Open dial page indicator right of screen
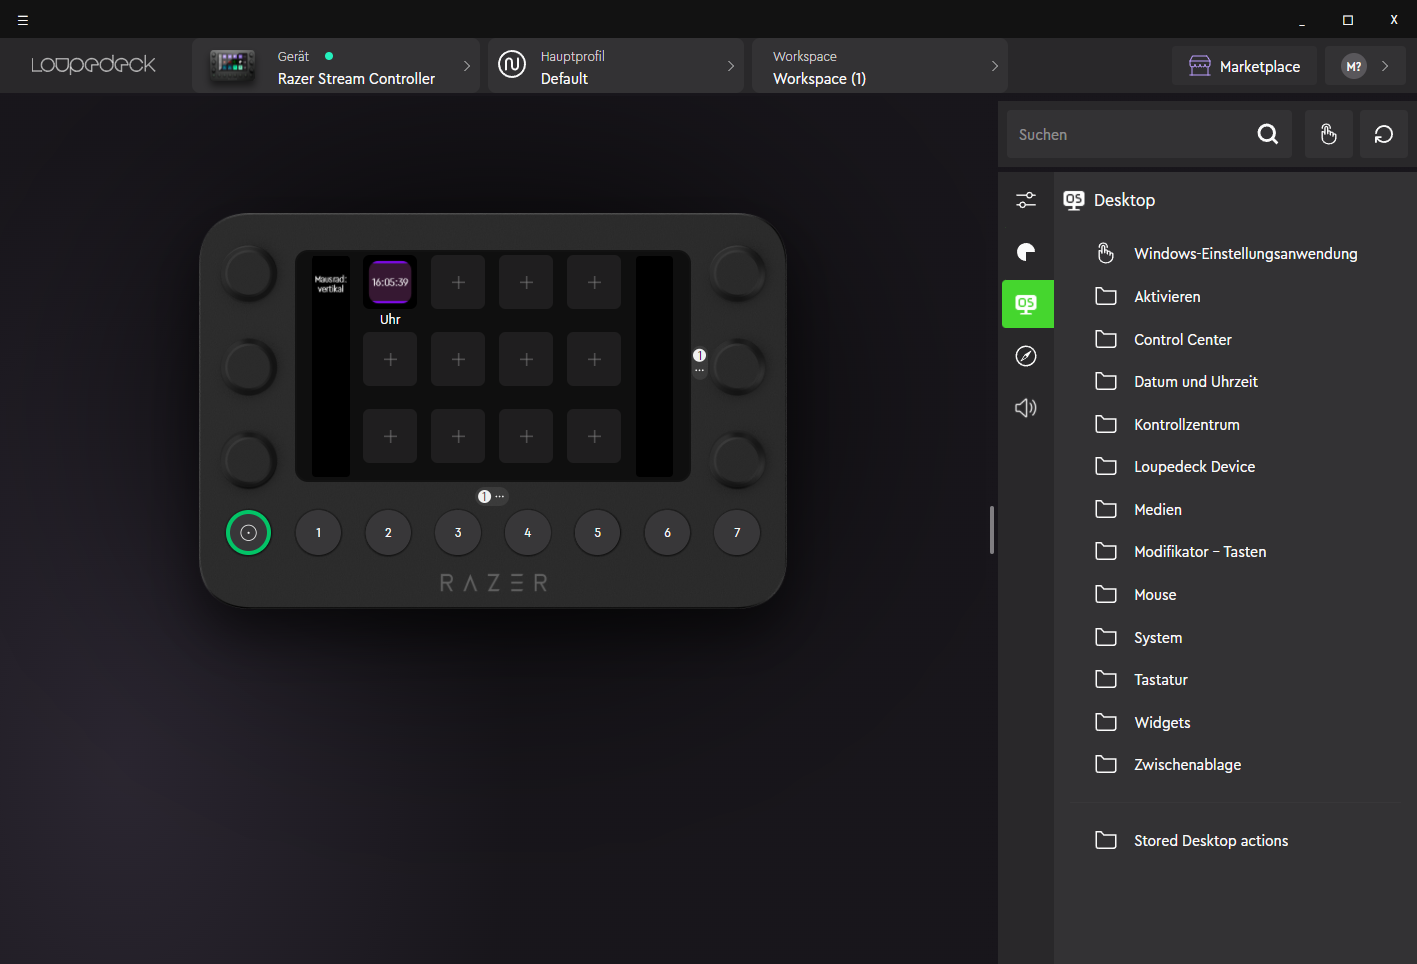The width and height of the screenshot is (1417, 964). pos(700,362)
